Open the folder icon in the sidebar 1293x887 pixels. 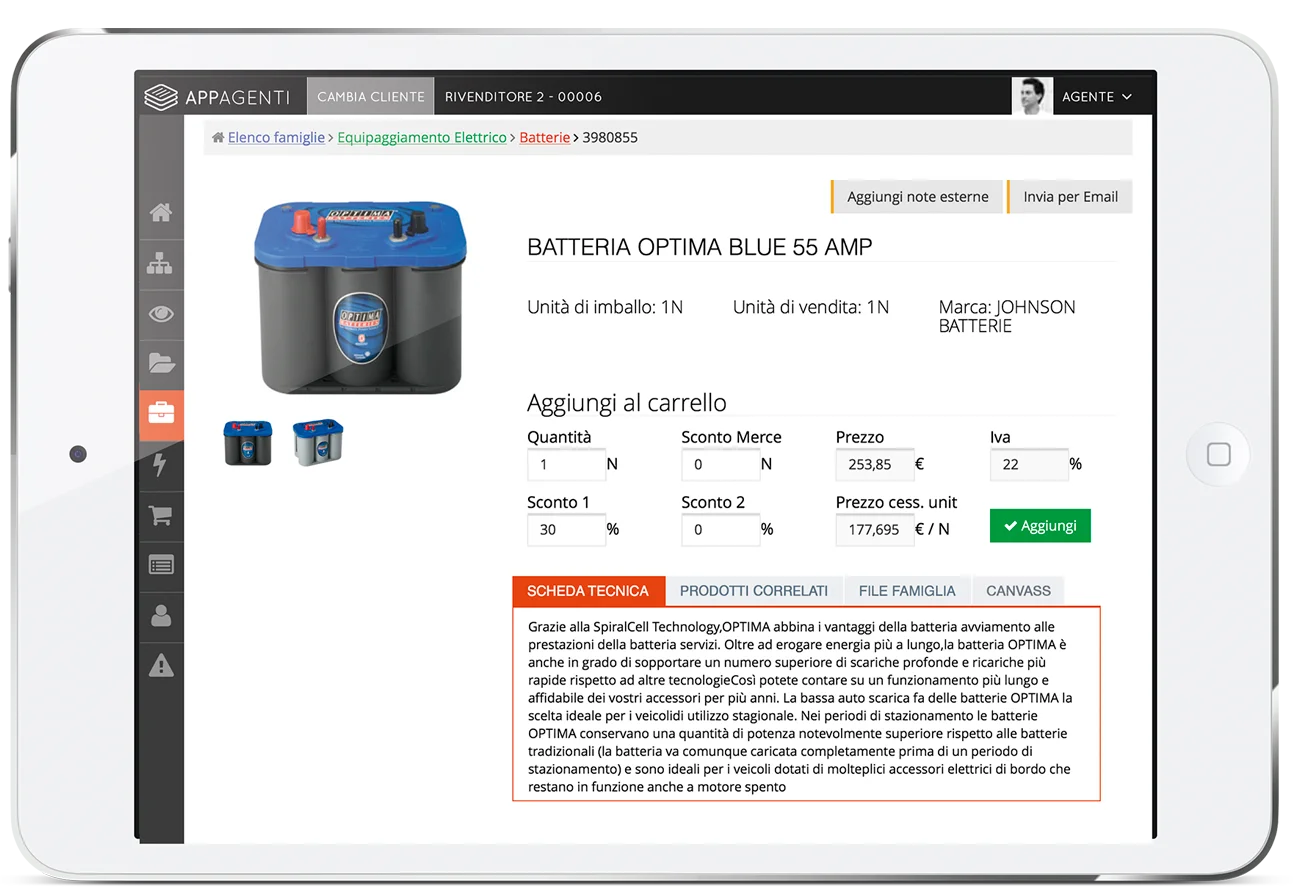click(x=161, y=364)
